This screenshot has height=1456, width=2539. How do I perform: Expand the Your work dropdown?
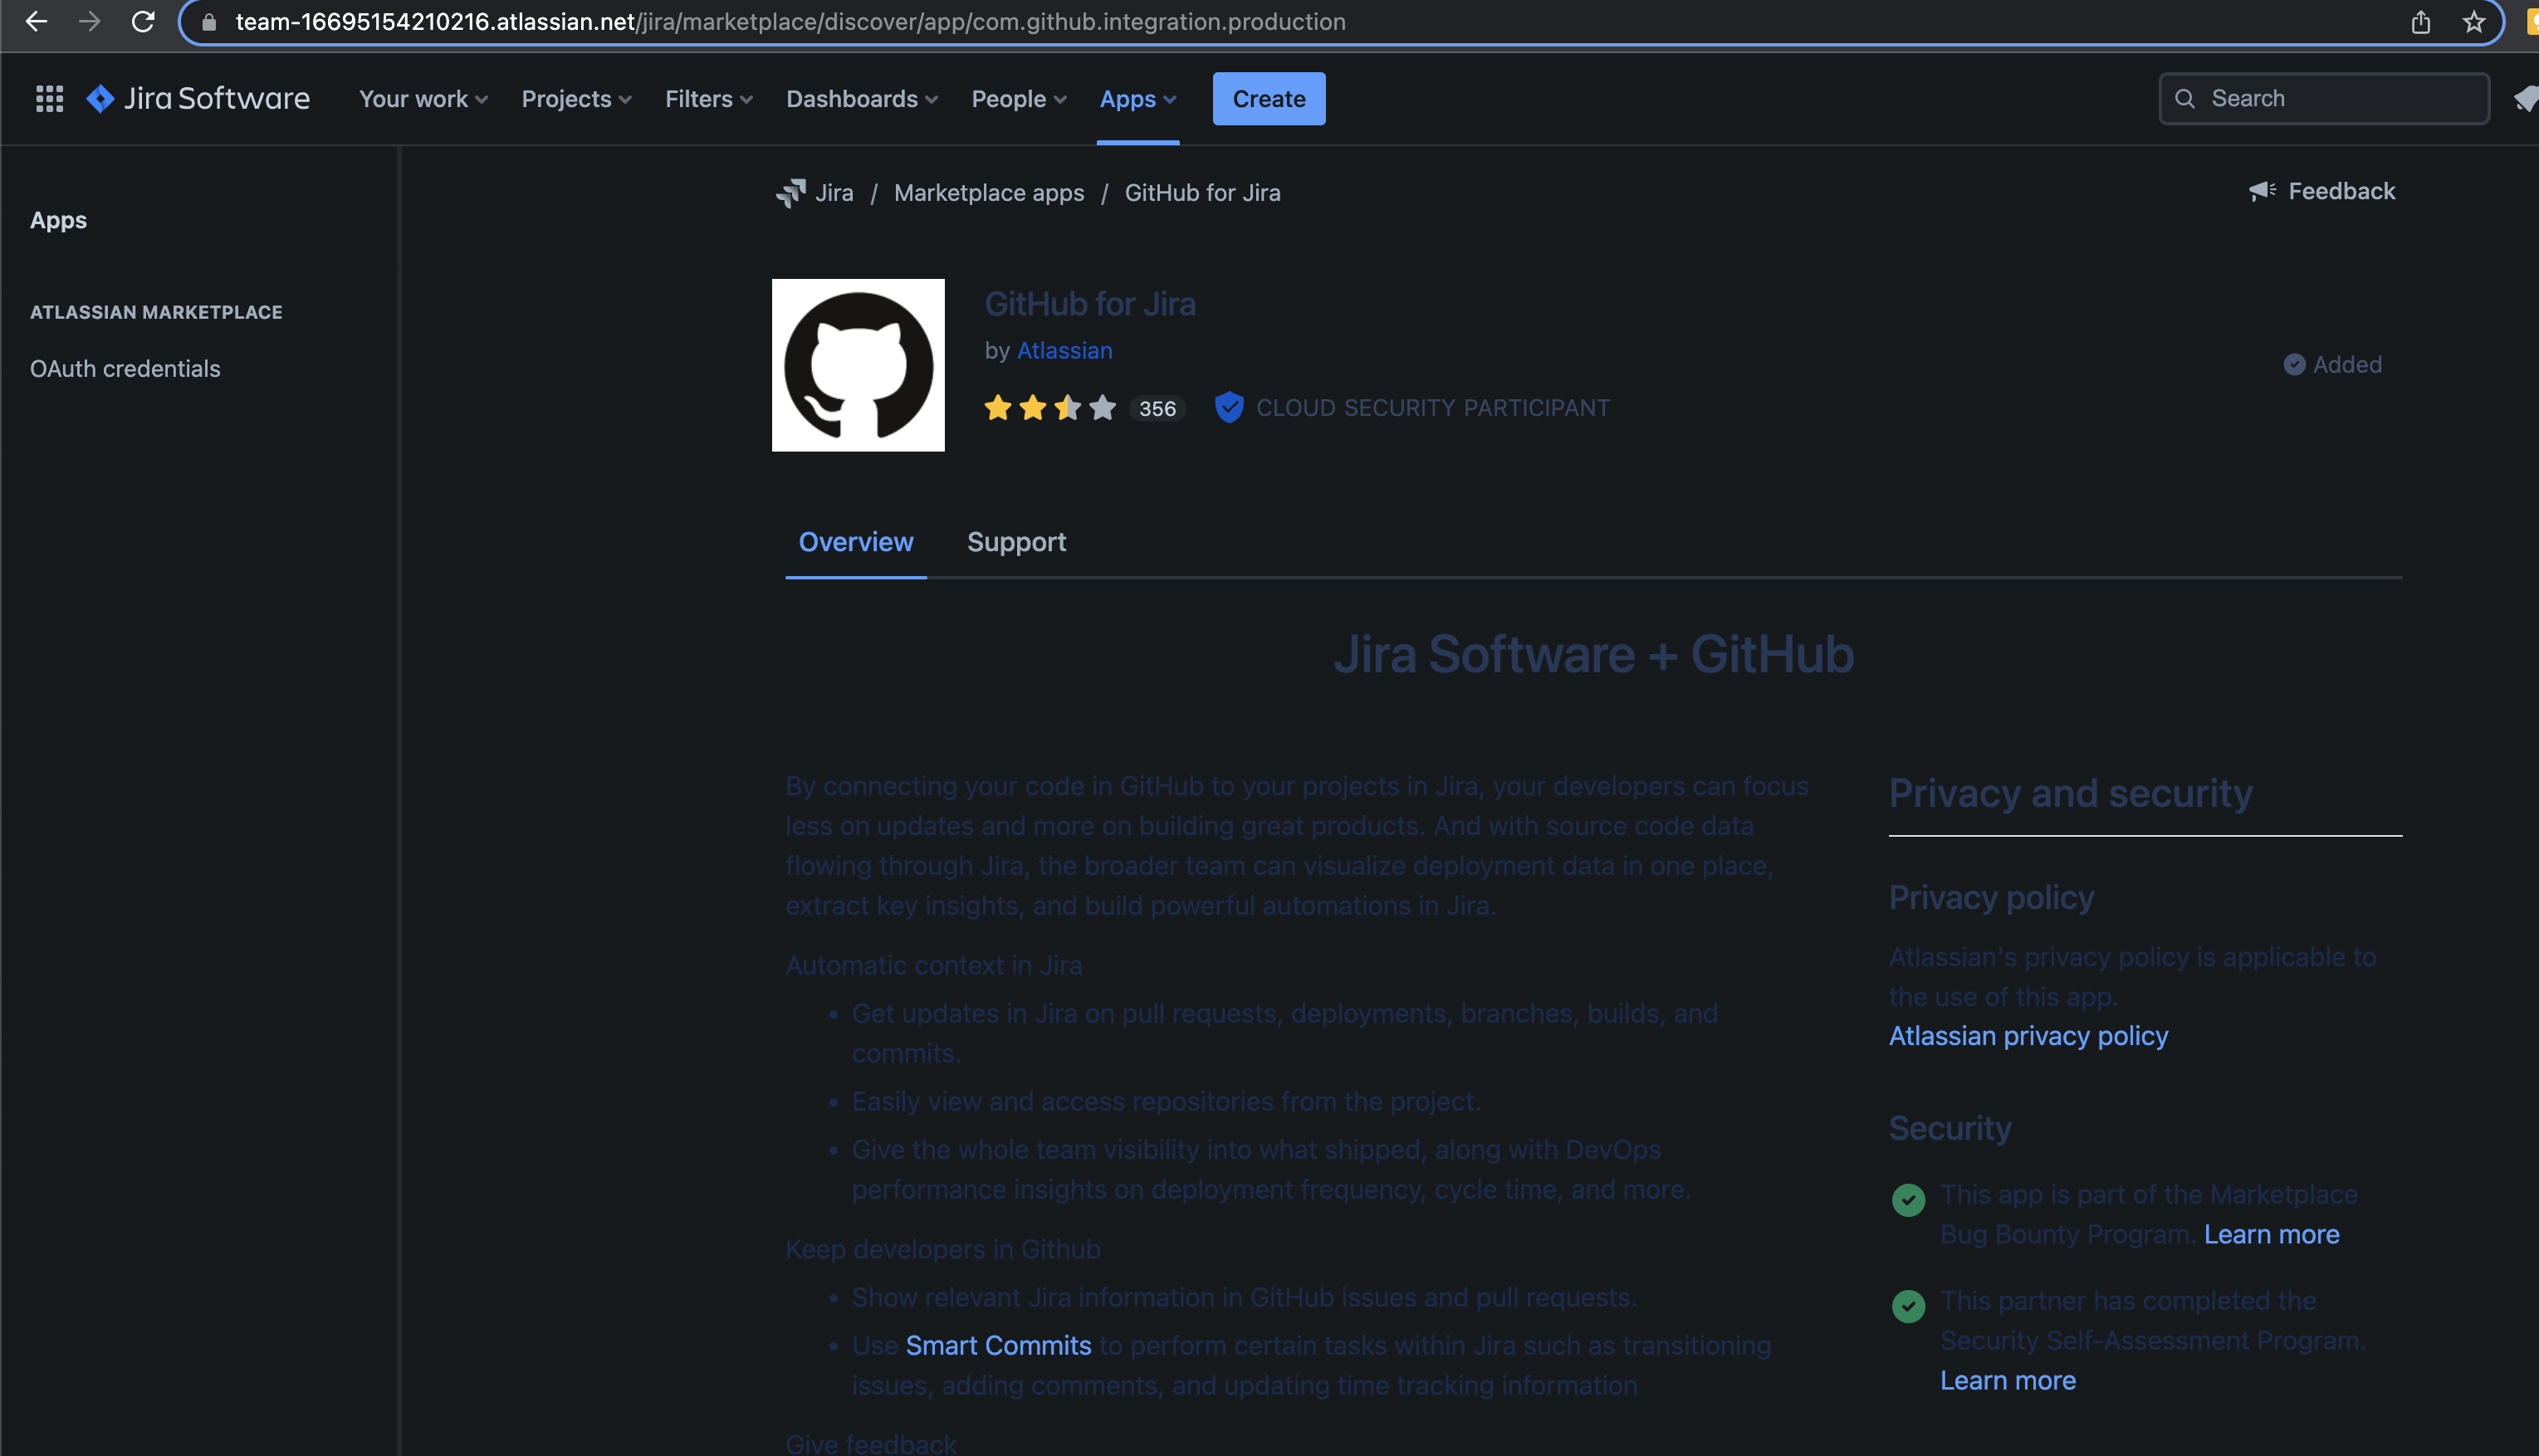tap(423, 98)
